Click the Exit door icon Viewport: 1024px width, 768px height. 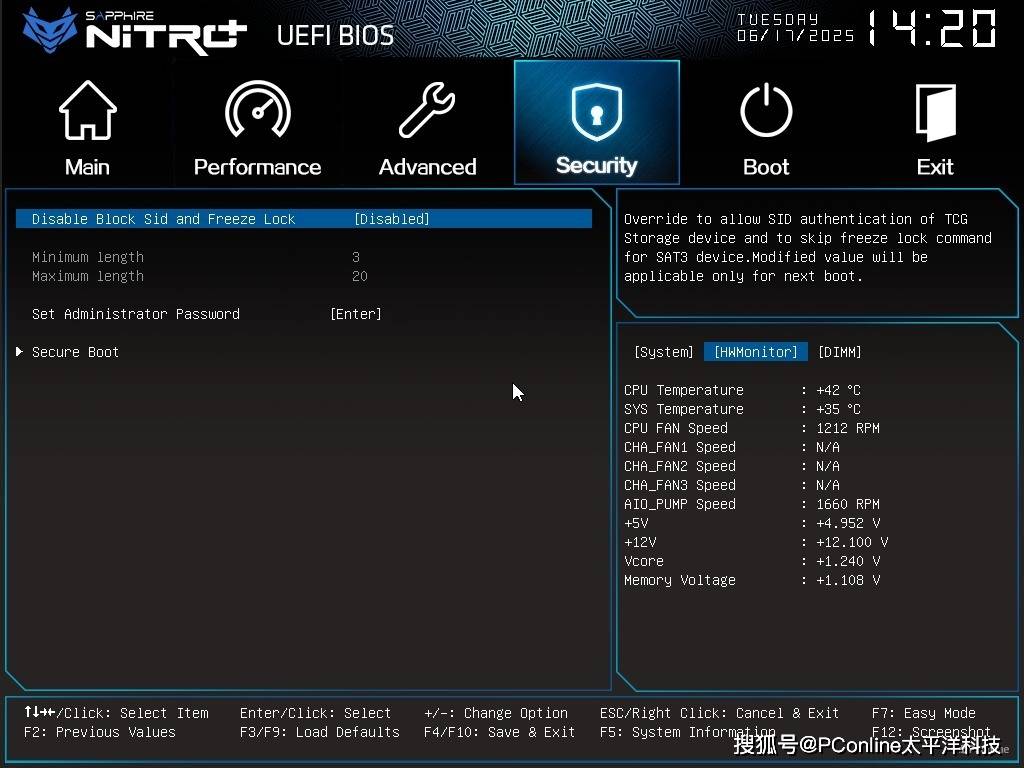coord(935,111)
